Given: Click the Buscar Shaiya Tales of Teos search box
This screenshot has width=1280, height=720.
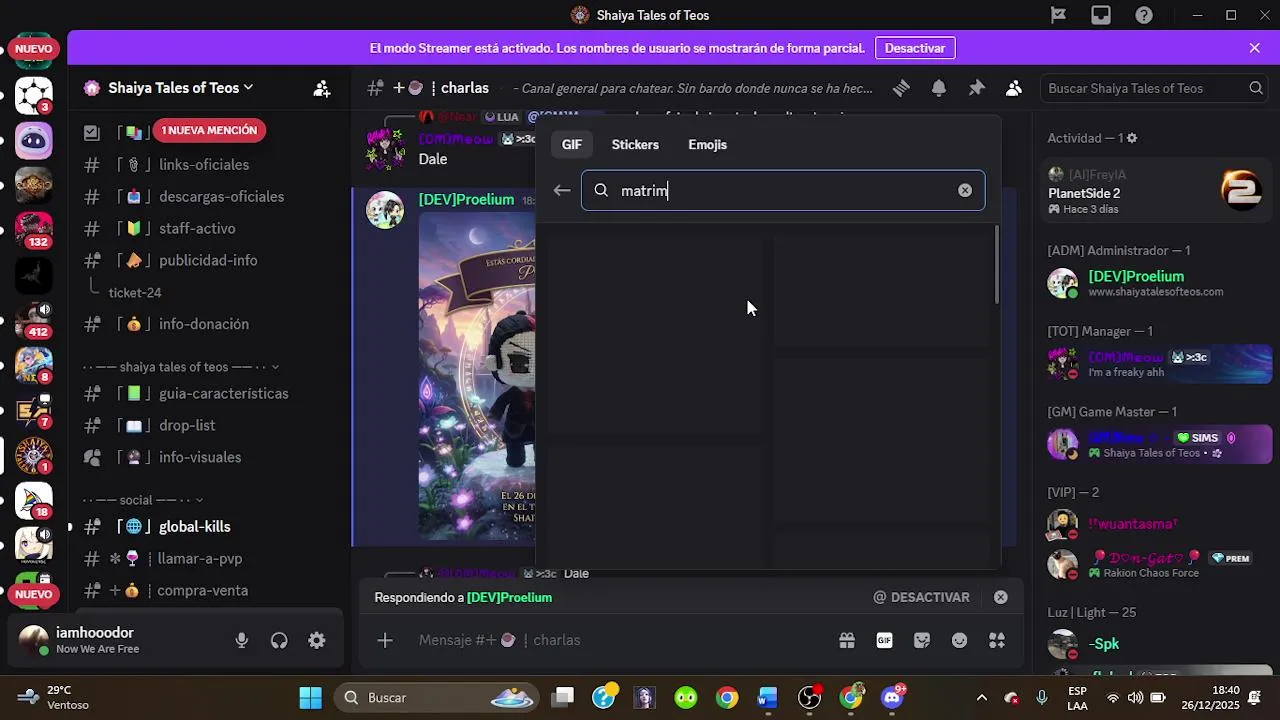Looking at the screenshot, I should 1156,88.
